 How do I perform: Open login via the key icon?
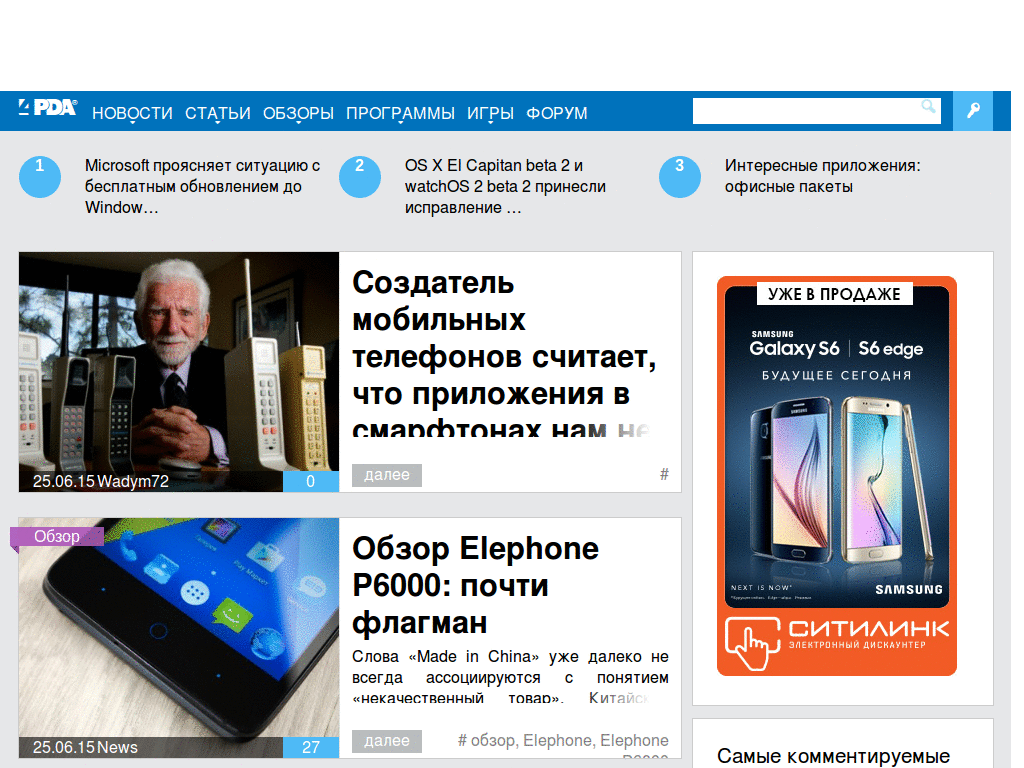tap(973, 111)
